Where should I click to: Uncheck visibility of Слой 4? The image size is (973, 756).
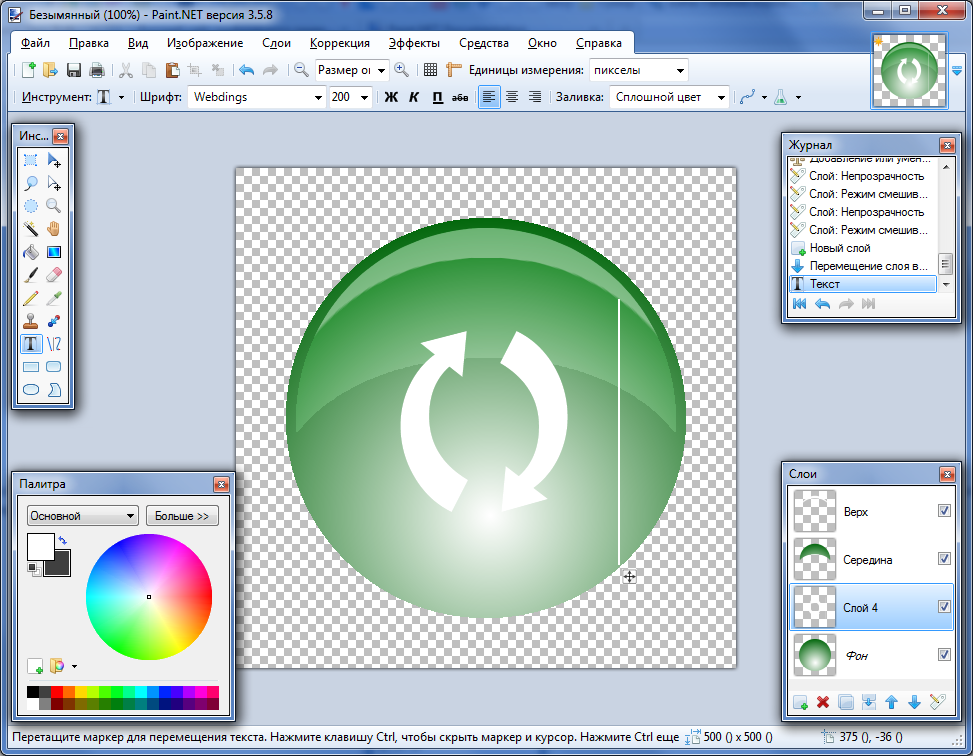[944, 606]
